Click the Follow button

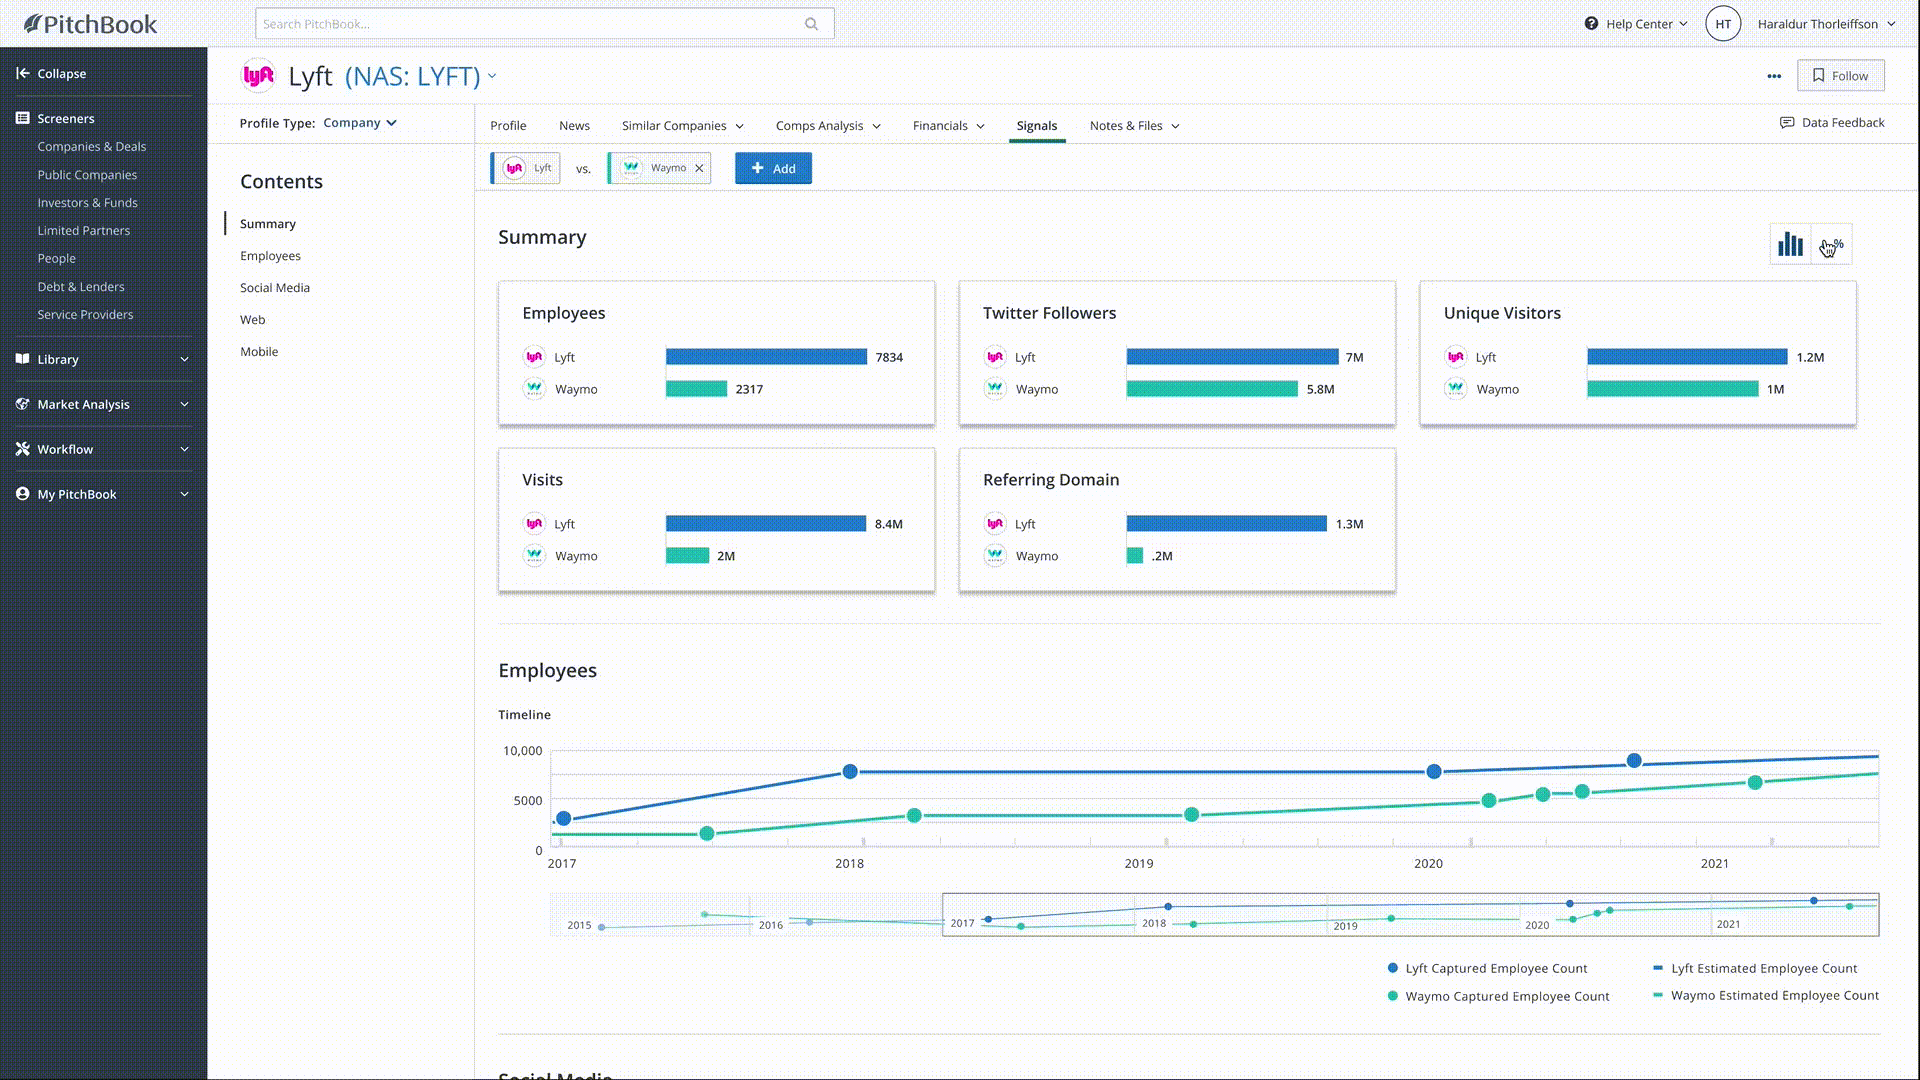(1840, 76)
